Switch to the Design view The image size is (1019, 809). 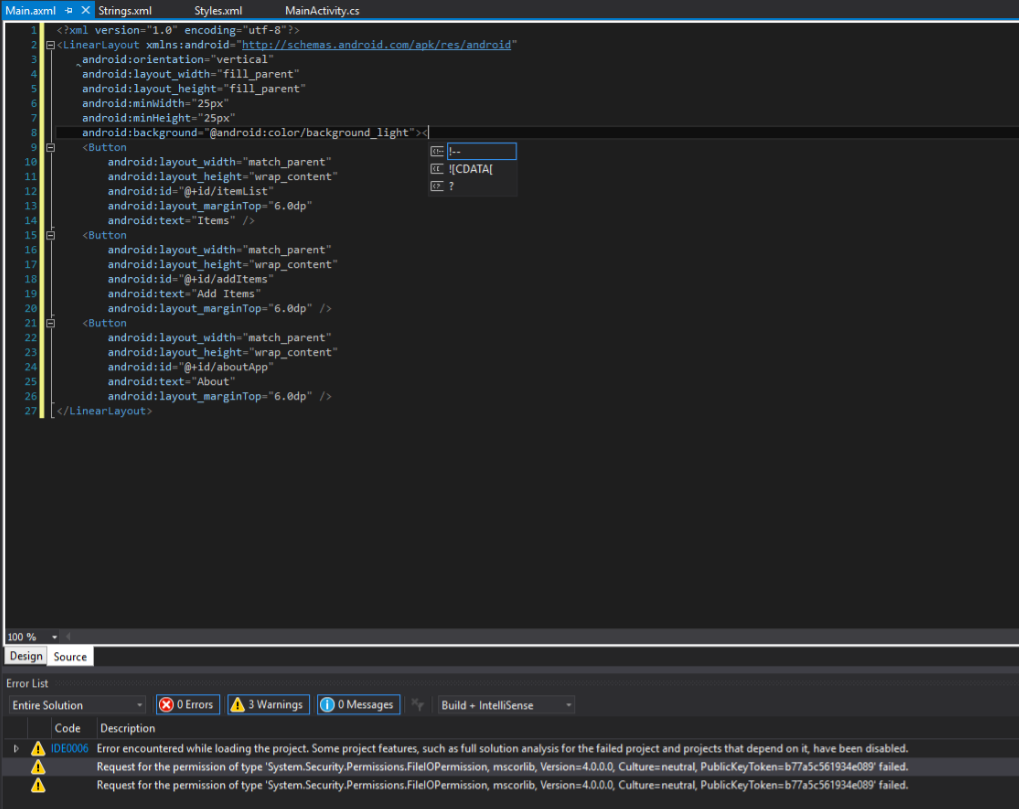26,656
